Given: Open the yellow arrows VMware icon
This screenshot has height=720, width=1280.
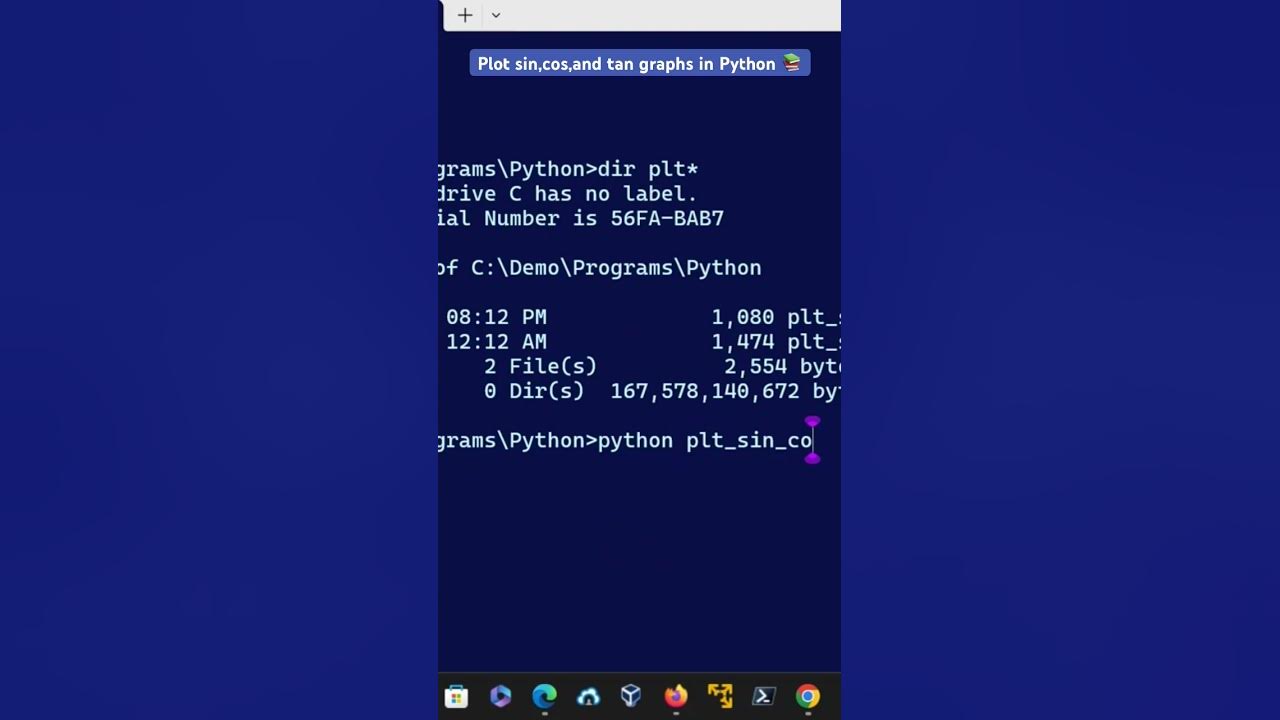Looking at the screenshot, I should pyautogui.click(x=720, y=696).
